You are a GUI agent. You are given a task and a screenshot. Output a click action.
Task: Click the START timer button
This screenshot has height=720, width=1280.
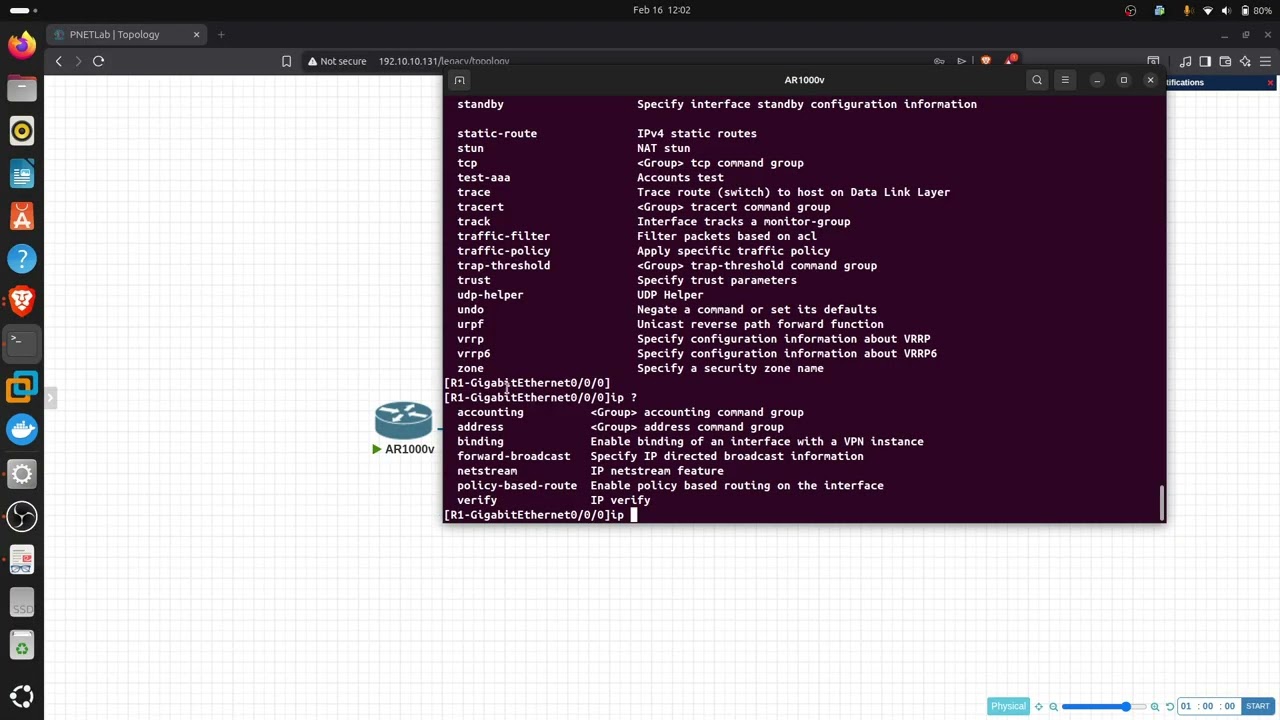point(1258,706)
